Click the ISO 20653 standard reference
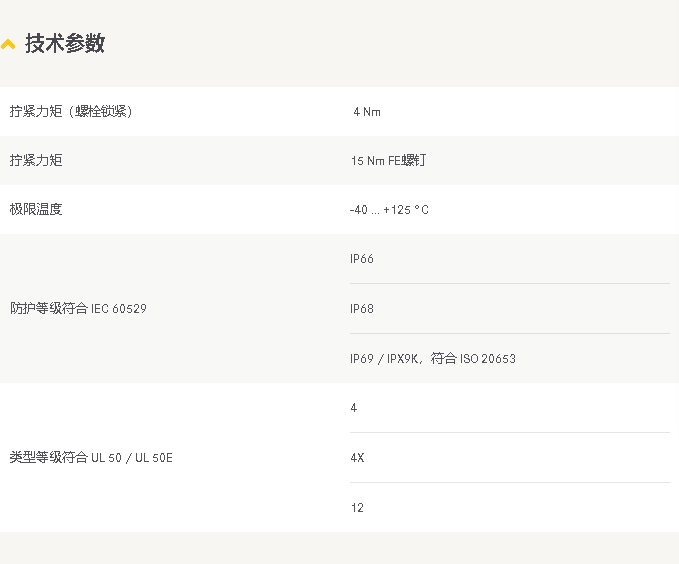Screen dimensions: 679x564 pos(488,359)
